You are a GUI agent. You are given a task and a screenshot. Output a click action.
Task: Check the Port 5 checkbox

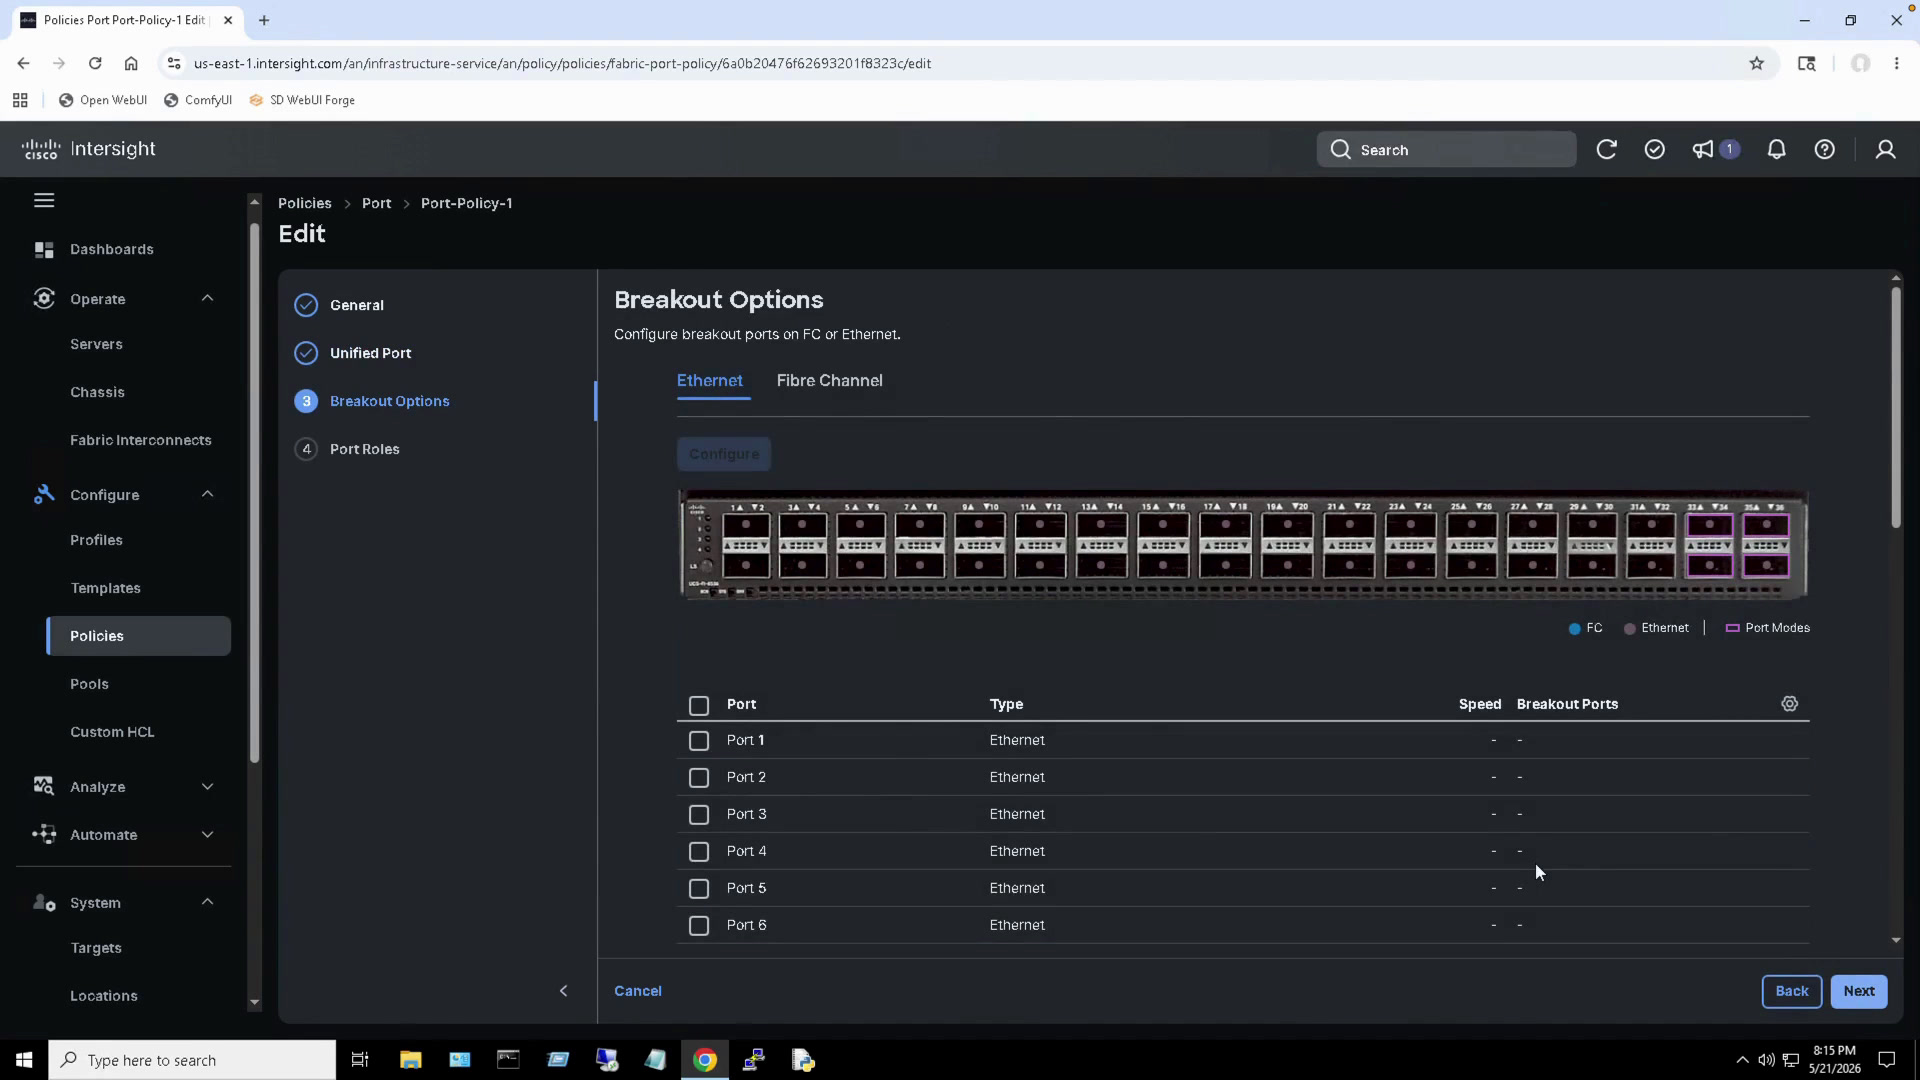pyautogui.click(x=699, y=889)
